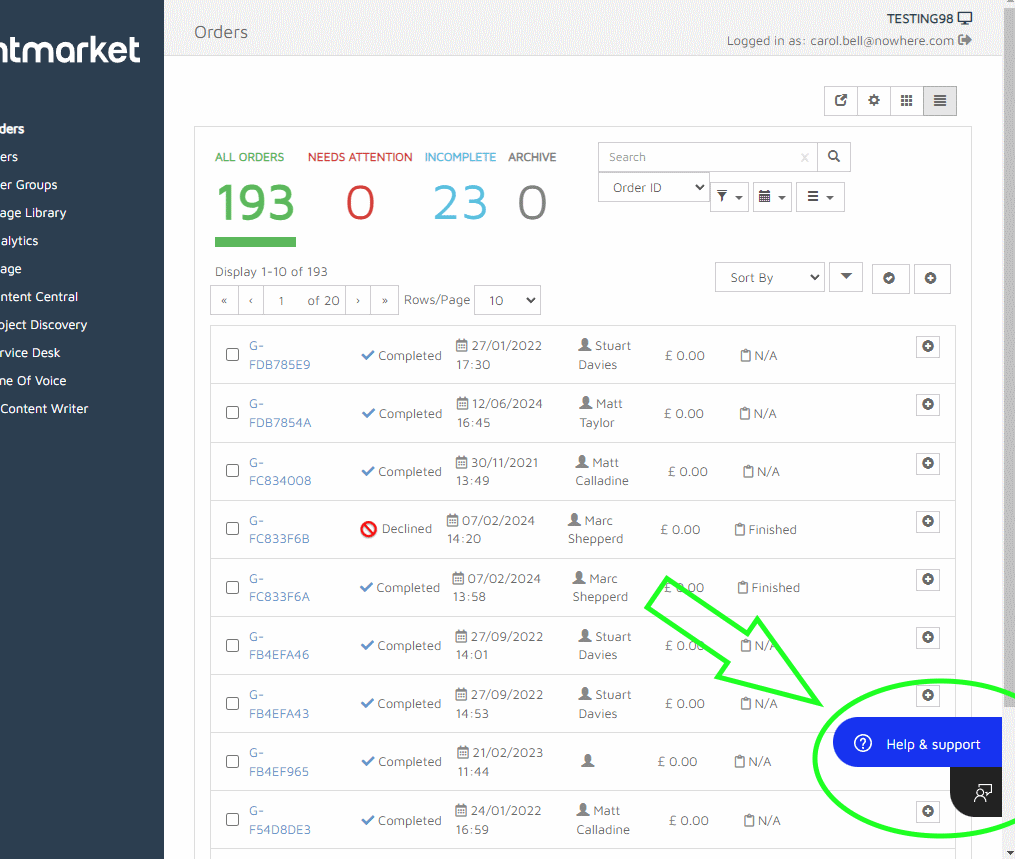Tick the checkbox for order G-FDB785E9

(x=232, y=355)
